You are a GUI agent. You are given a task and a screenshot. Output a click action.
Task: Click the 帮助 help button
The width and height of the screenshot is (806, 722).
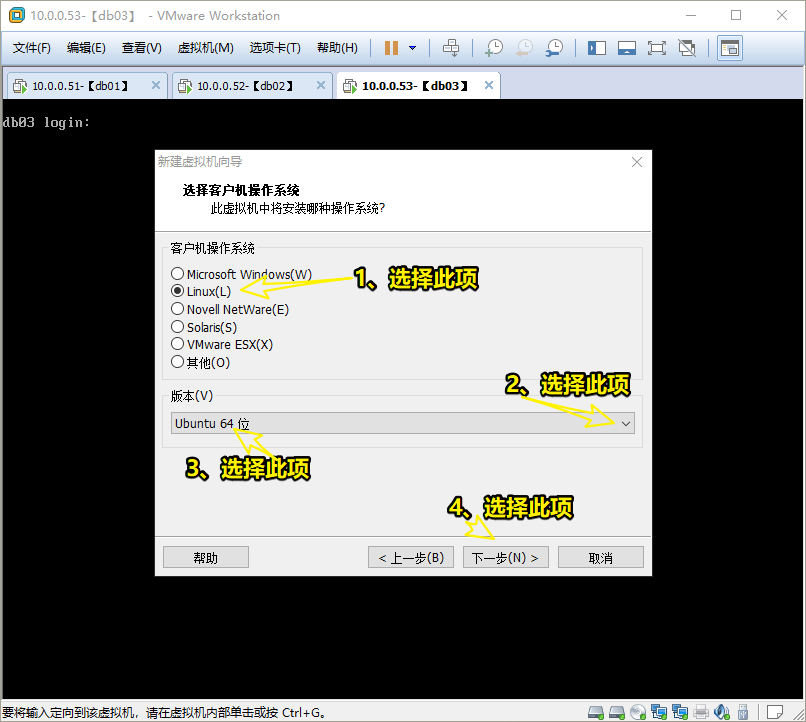tap(205, 557)
